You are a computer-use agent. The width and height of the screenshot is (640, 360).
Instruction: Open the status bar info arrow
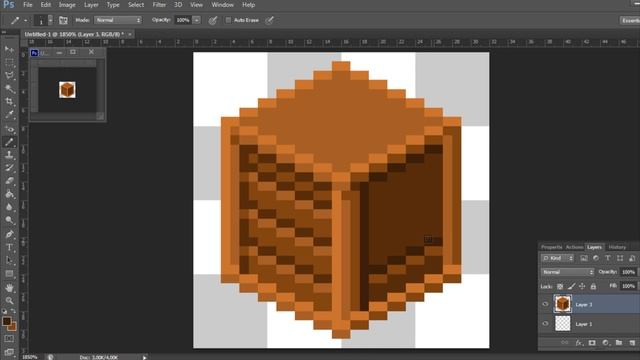coord(144,357)
